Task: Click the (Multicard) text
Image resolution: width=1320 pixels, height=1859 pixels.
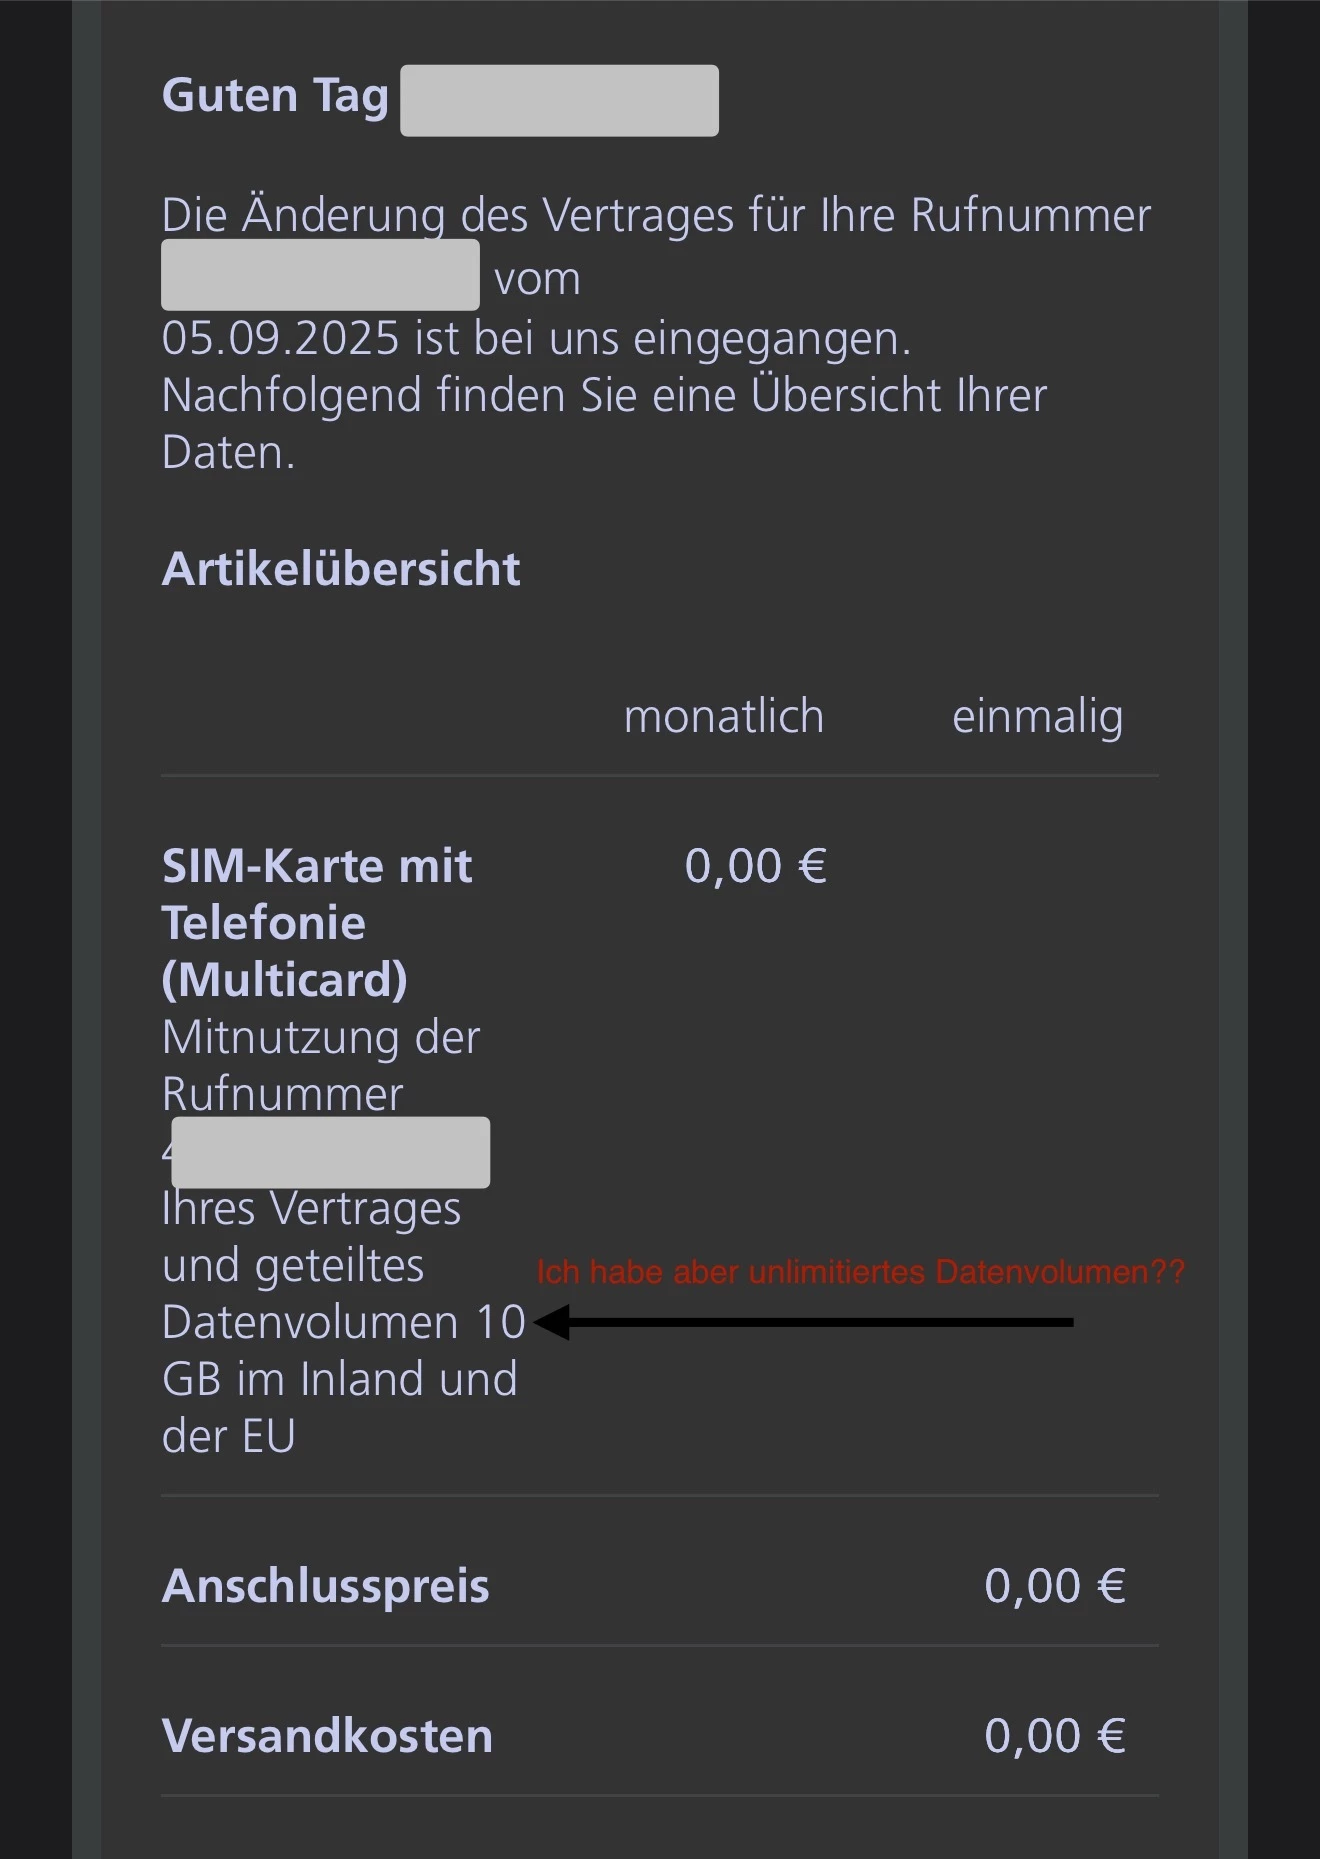Action: point(285,979)
